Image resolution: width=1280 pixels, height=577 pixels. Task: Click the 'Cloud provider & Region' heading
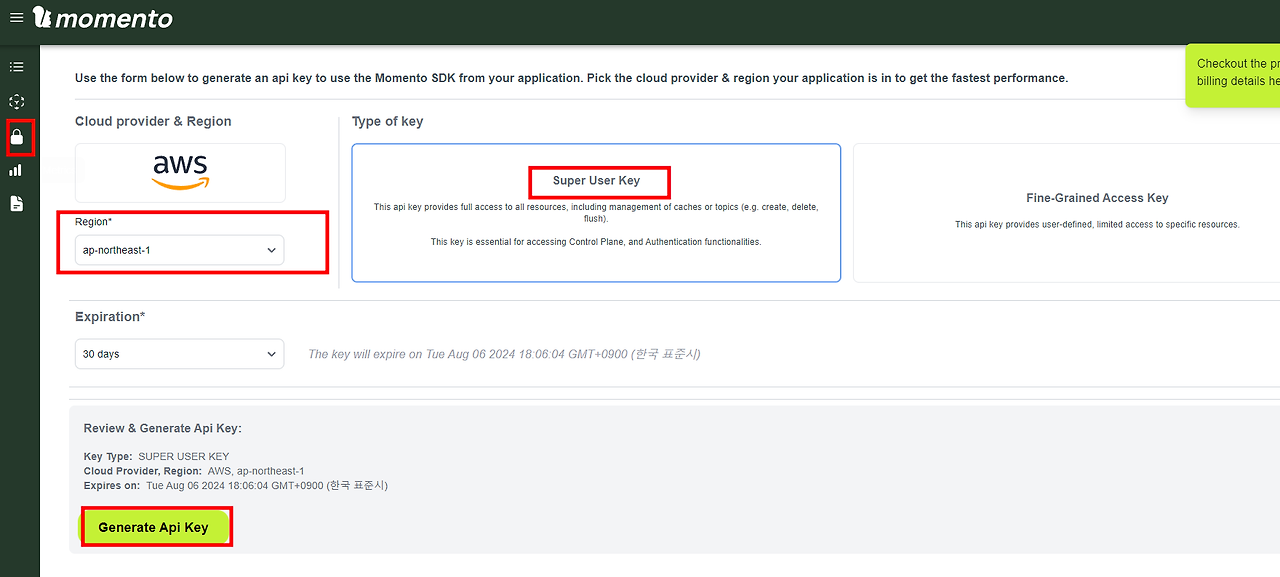(153, 121)
